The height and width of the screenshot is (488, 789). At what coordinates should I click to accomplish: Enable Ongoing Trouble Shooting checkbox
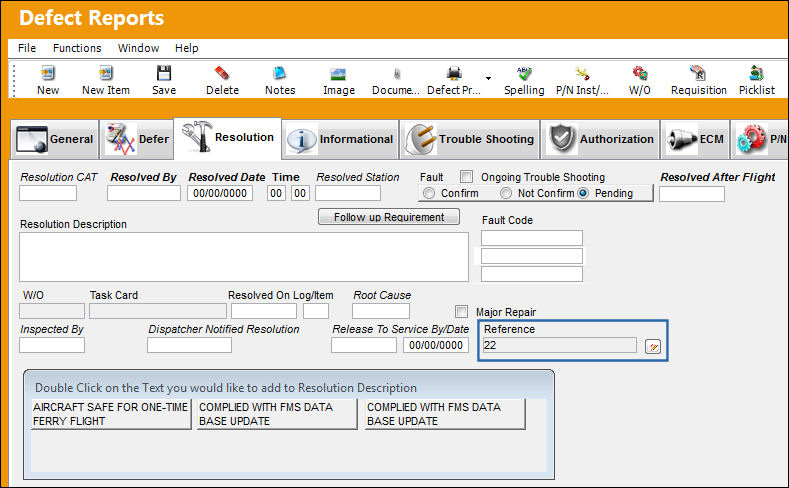466,177
